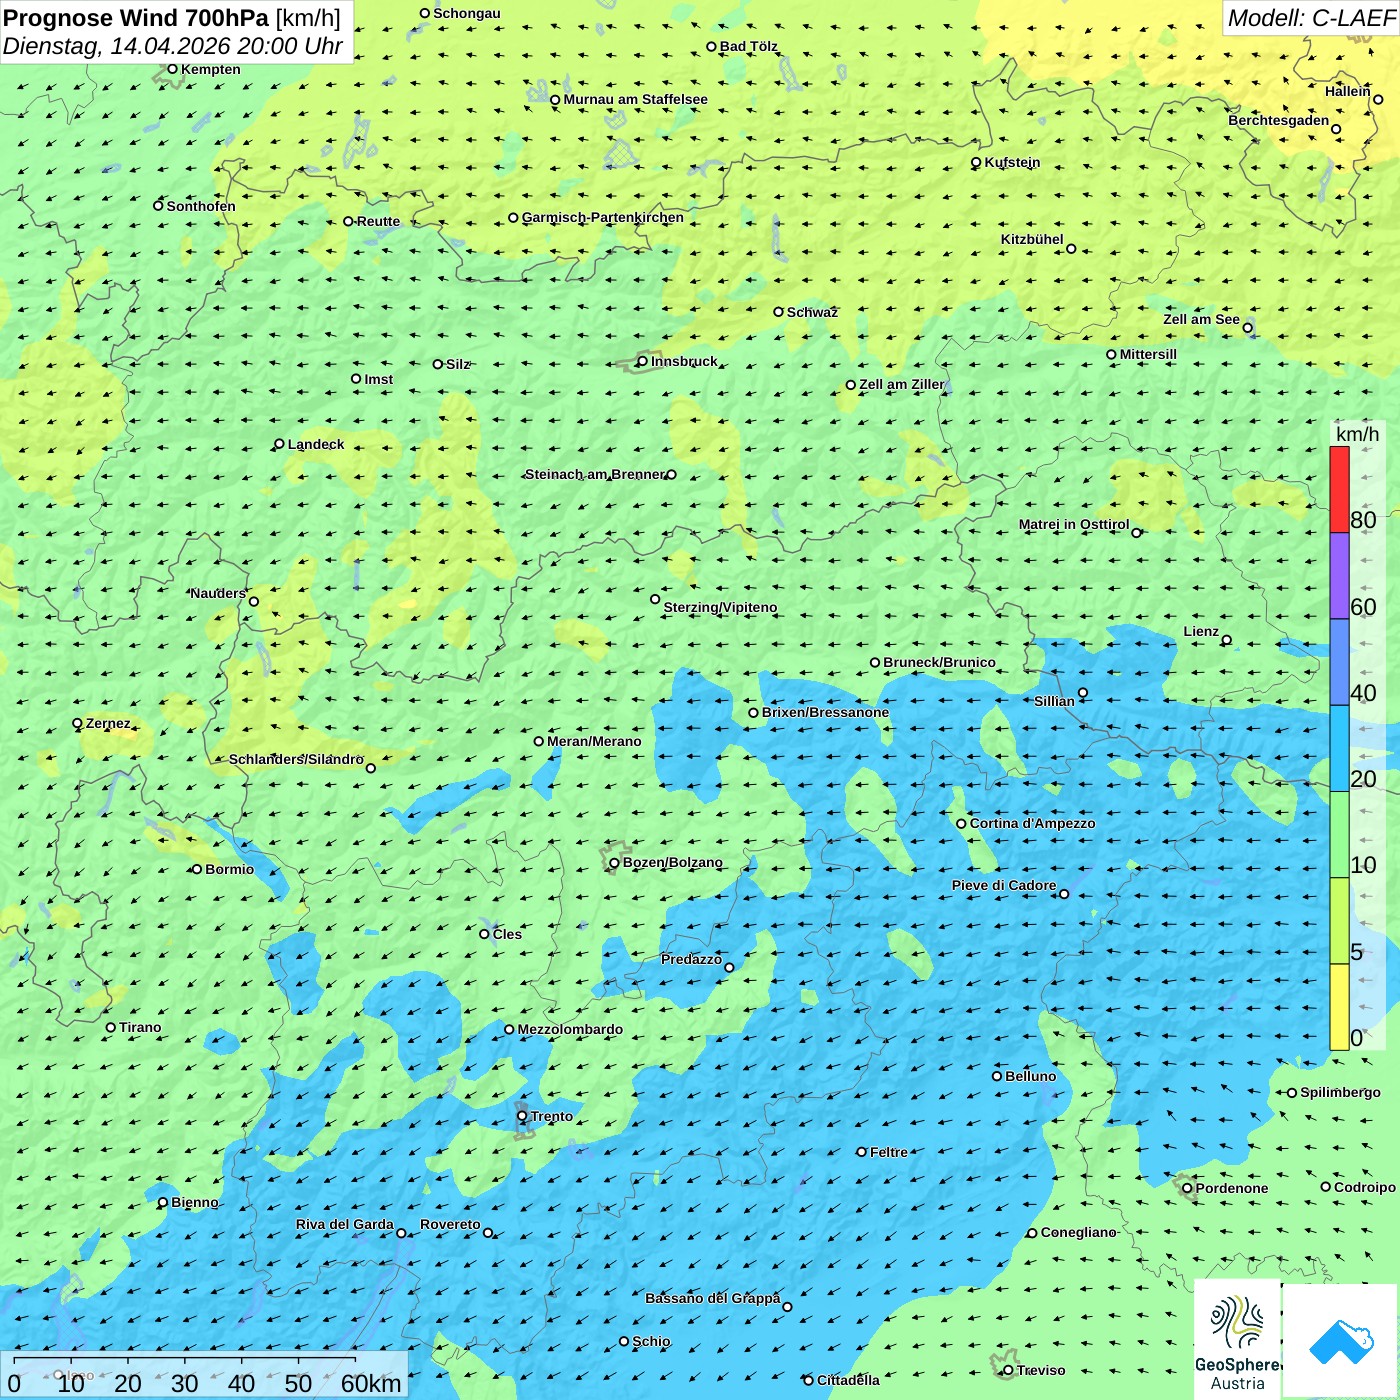Select the red 80 km/h legend color

point(1339,489)
